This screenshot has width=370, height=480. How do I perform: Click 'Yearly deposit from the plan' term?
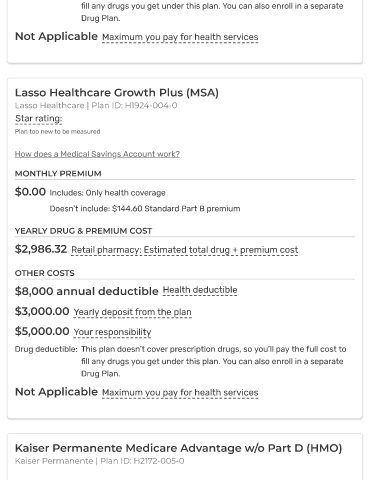tap(133, 312)
